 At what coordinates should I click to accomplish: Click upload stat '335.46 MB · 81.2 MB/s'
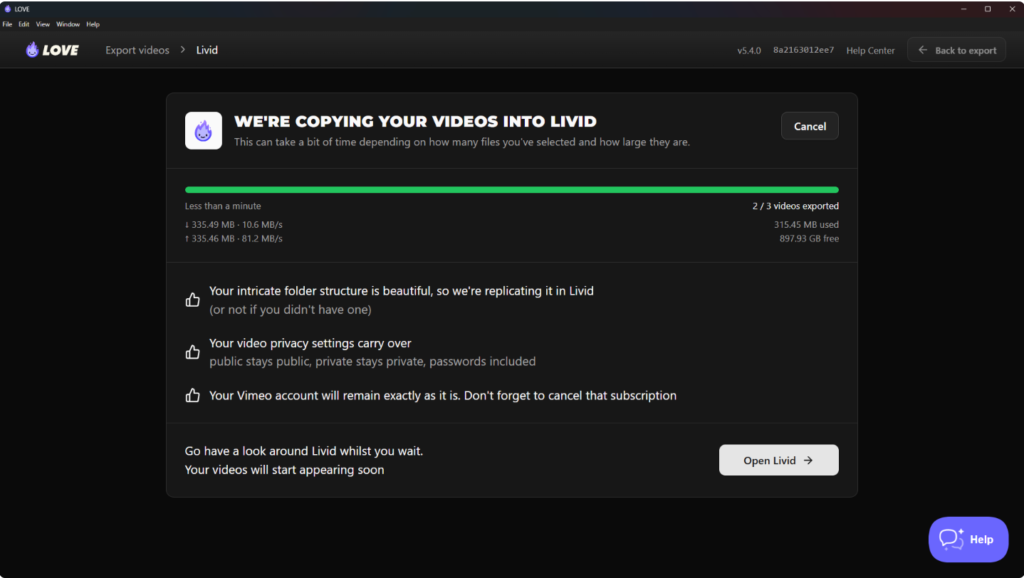tap(234, 238)
